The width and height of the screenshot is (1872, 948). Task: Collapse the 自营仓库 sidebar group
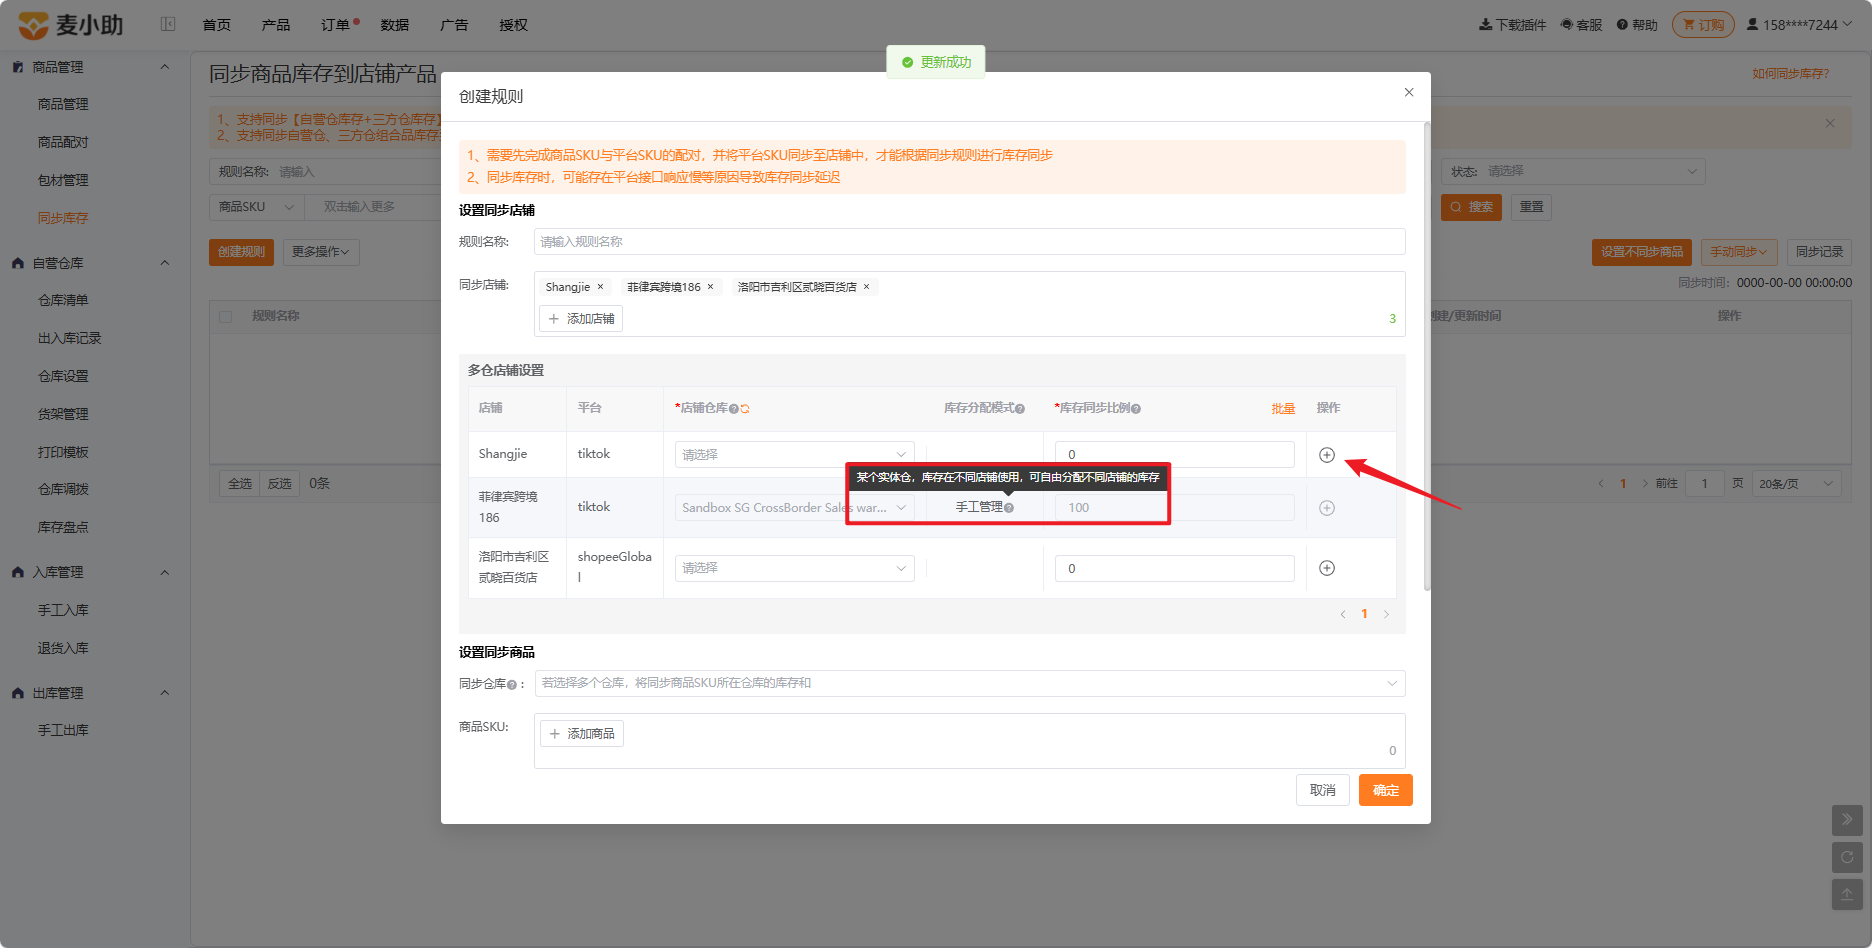pyautogui.click(x=165, y=263)
